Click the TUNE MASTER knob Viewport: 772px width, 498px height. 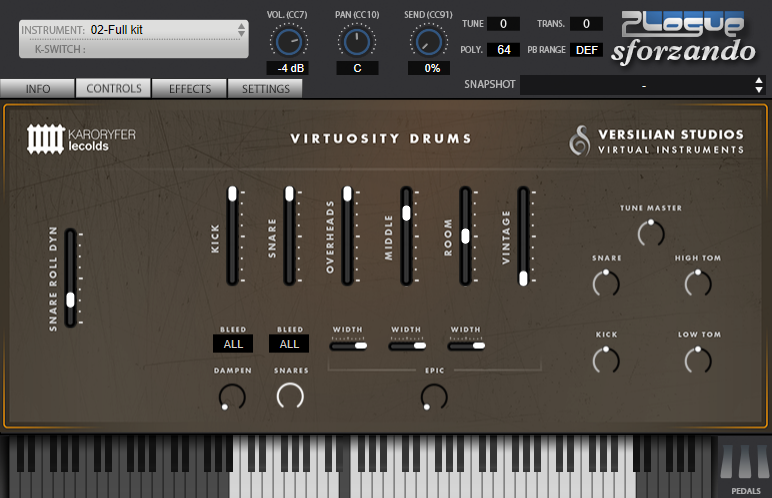click(651, 233)
